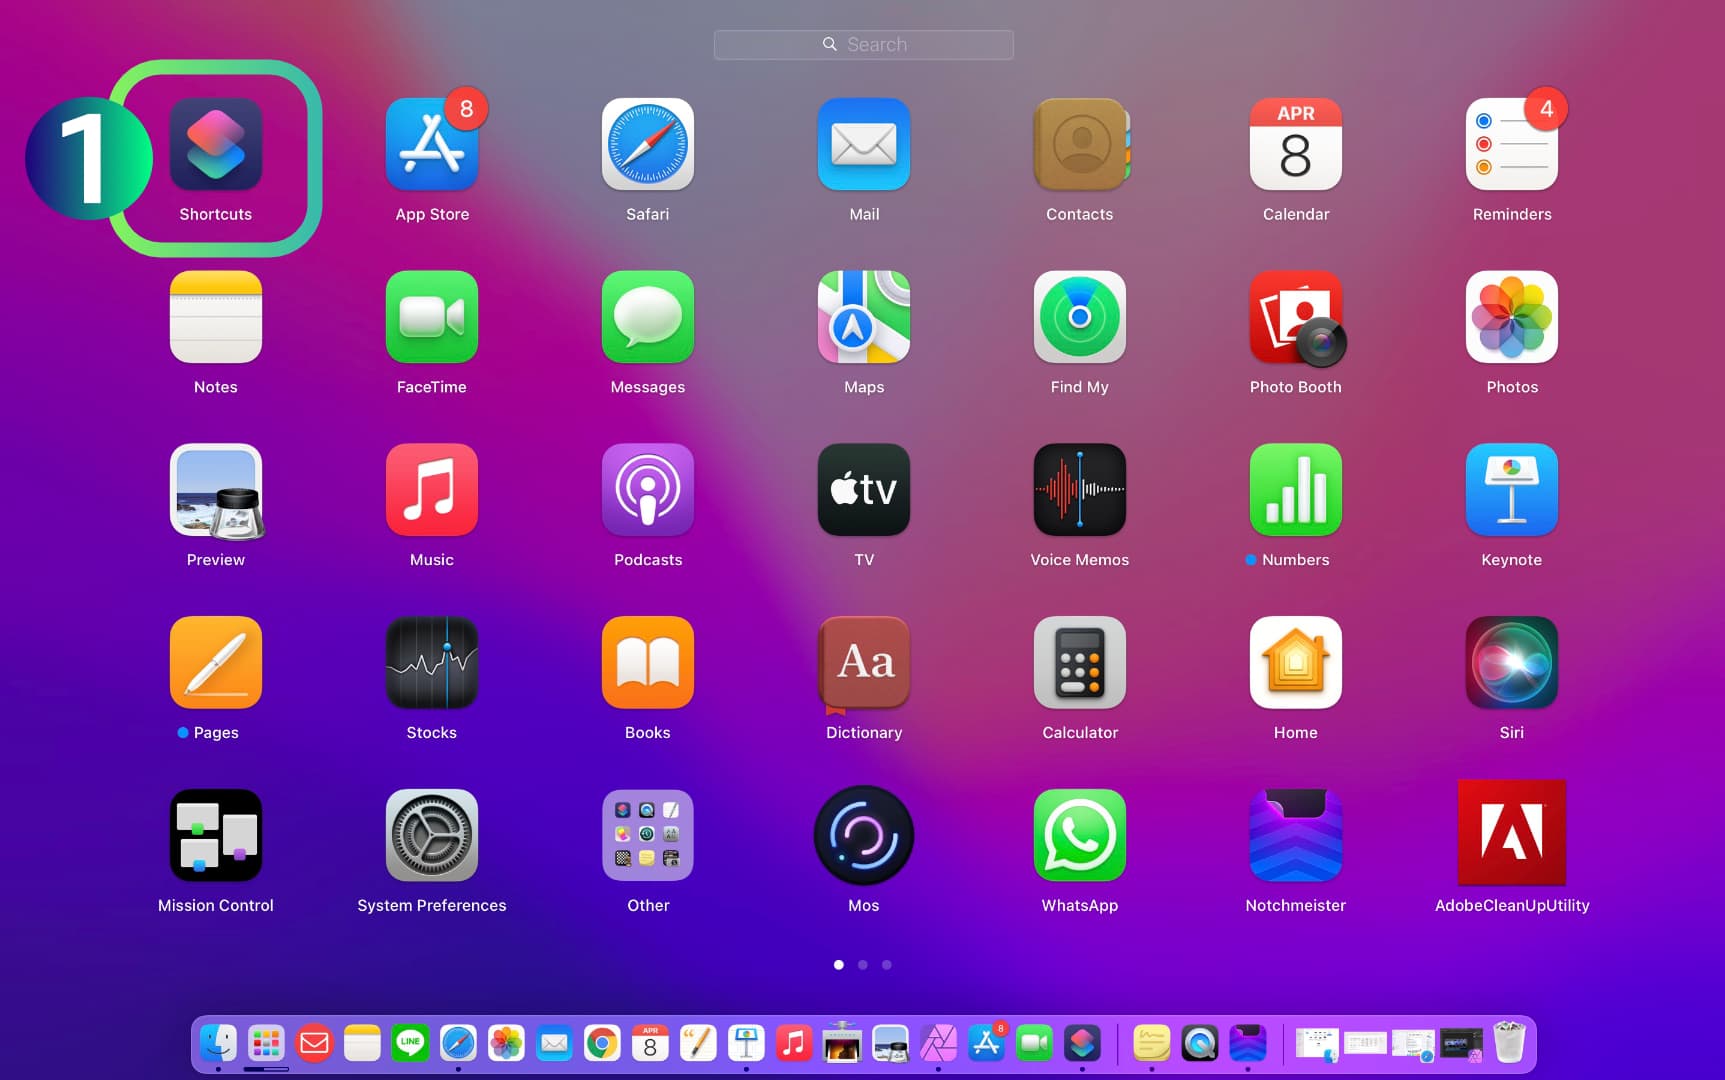Launch the Mos app
Image resolution: width=1725 pixels, height=1080 pixels.
coord(863,836)
